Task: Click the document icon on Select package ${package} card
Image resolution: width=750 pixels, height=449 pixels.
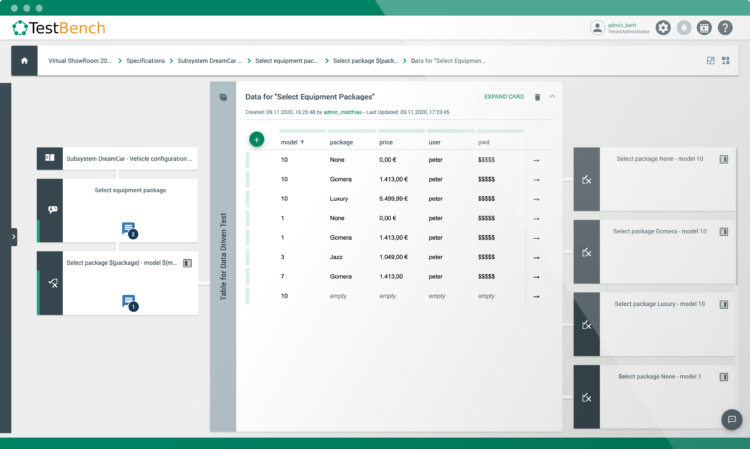Action: [188, 263]
